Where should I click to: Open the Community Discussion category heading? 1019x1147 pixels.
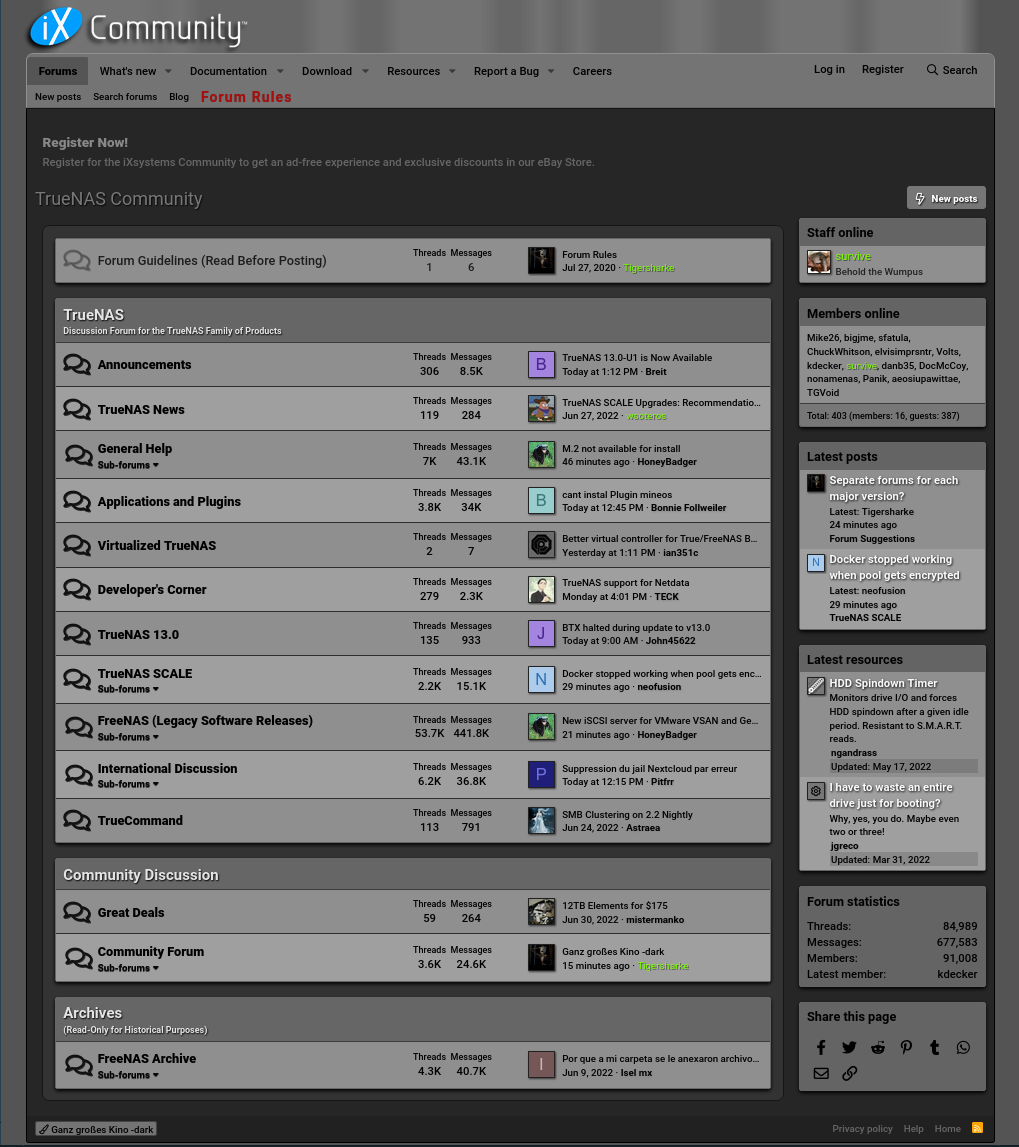[140, 875]
